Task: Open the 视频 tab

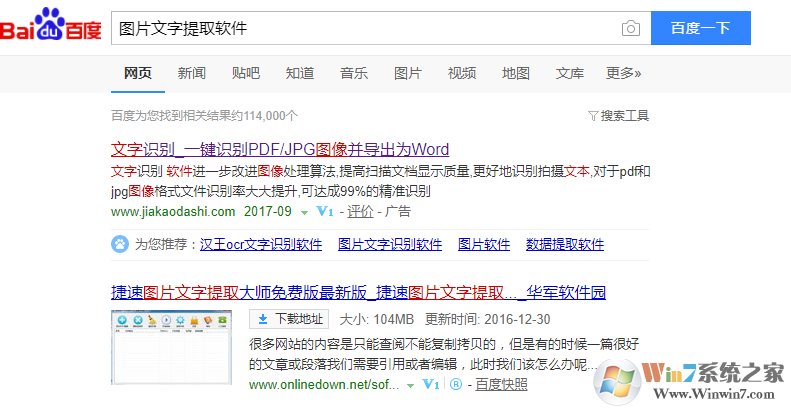Action: tap(462, 73)
